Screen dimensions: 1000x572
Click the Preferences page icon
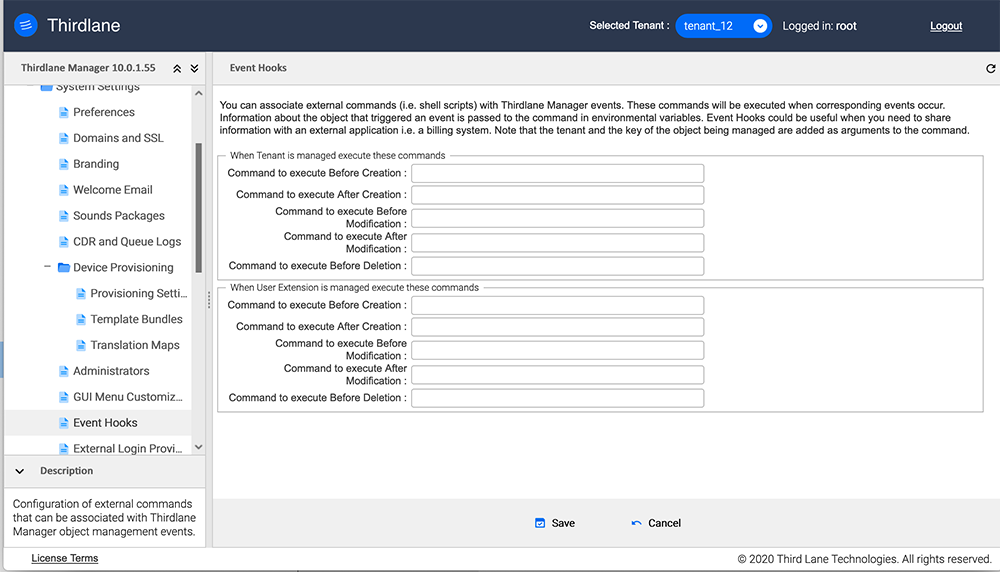[63, 112]
